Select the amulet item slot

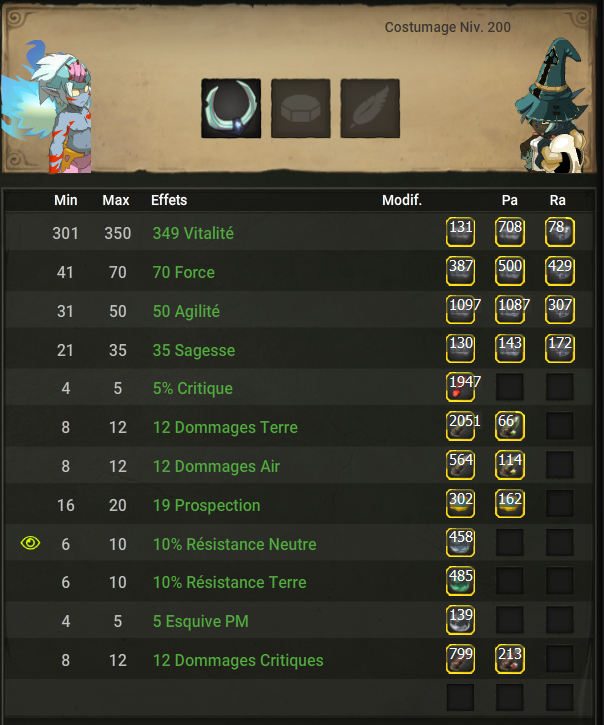pos(231,108)
